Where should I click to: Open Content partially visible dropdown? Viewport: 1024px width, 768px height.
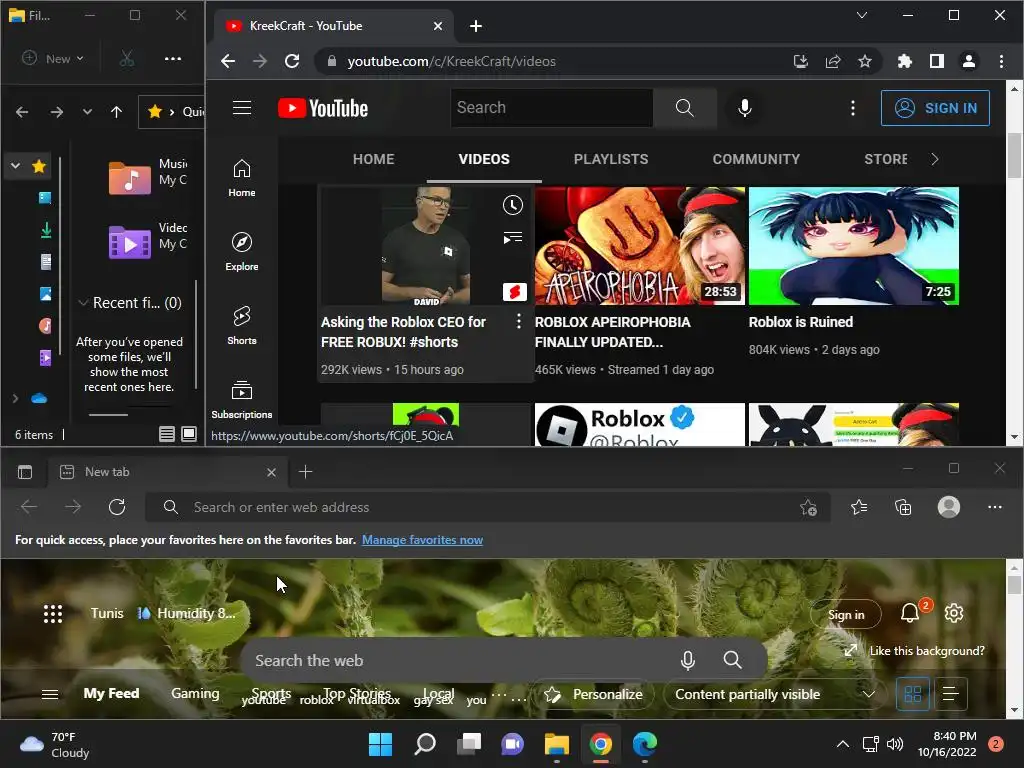(x=775, y=694)
